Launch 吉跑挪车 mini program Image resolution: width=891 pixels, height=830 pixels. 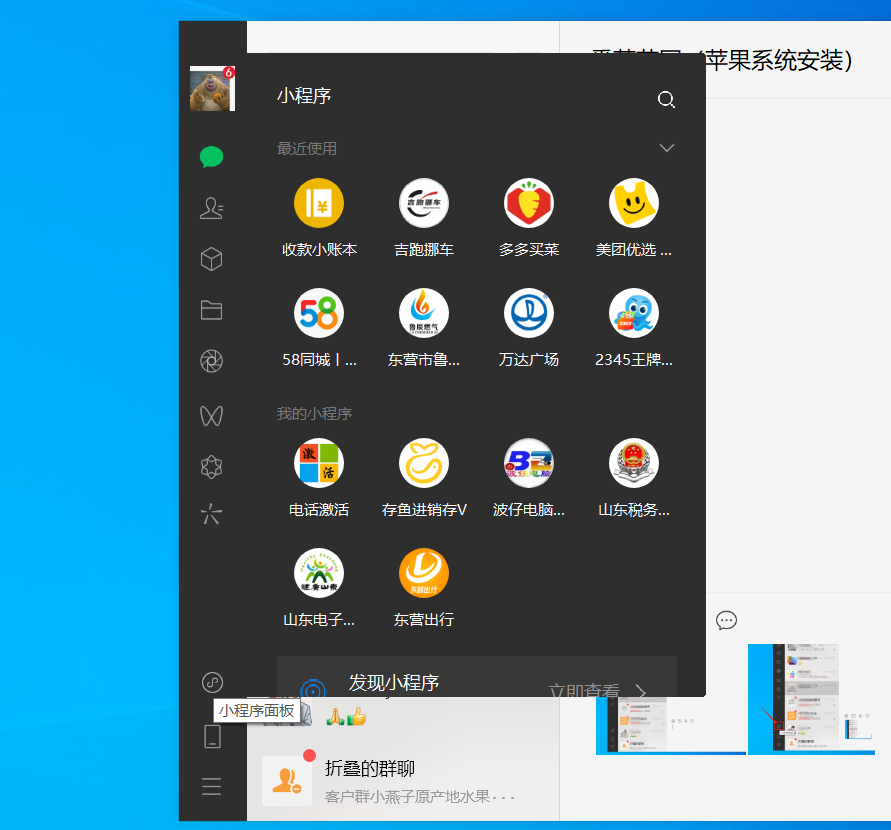tap(424, 218)
